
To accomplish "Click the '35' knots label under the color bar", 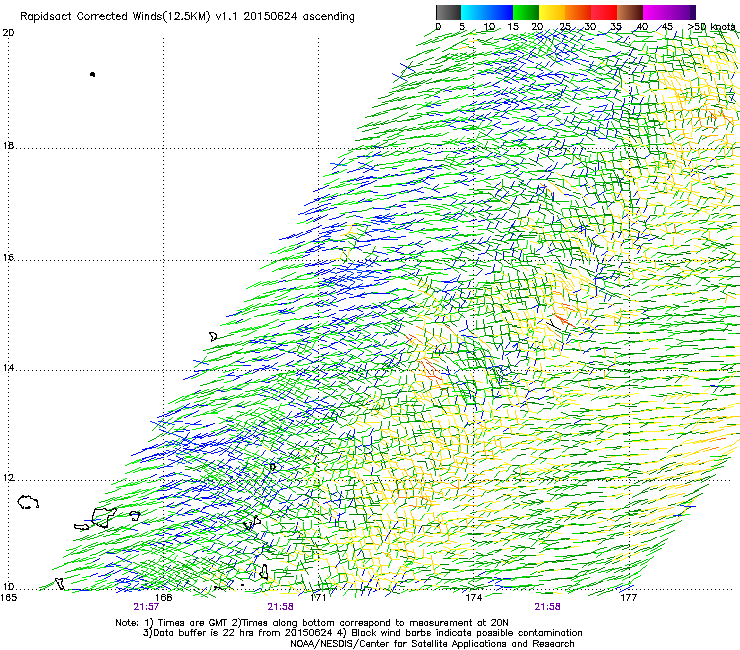I will [616, 27].
